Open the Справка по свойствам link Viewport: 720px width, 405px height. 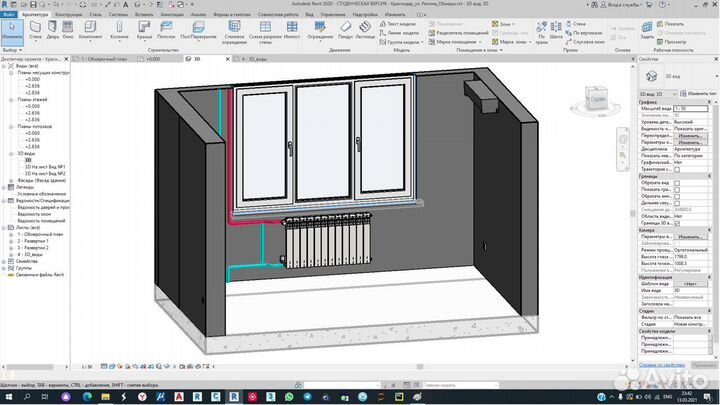(661, 367)
